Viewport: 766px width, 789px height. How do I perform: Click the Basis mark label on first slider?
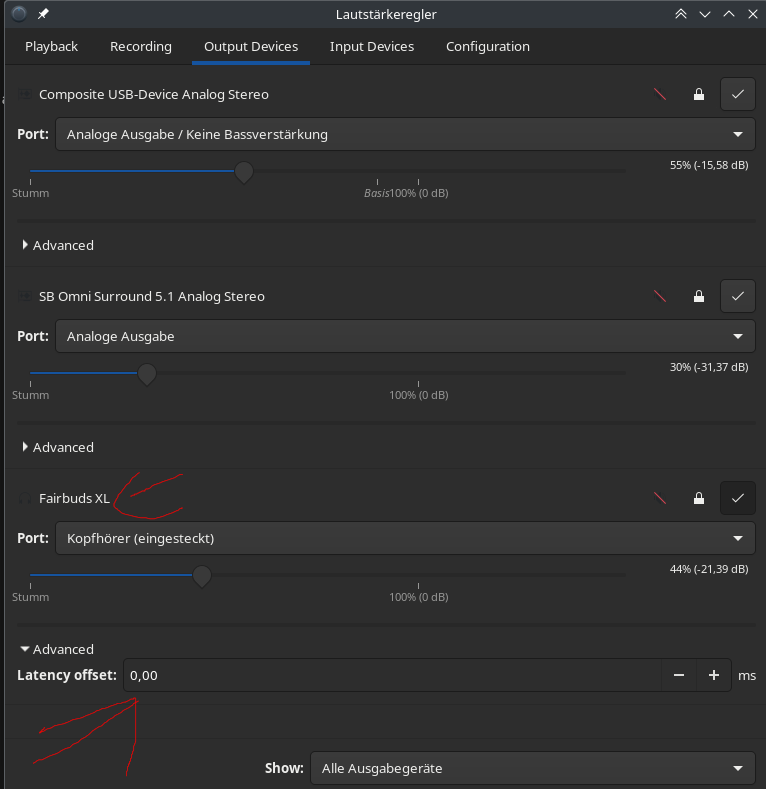(x=376, y=193)
